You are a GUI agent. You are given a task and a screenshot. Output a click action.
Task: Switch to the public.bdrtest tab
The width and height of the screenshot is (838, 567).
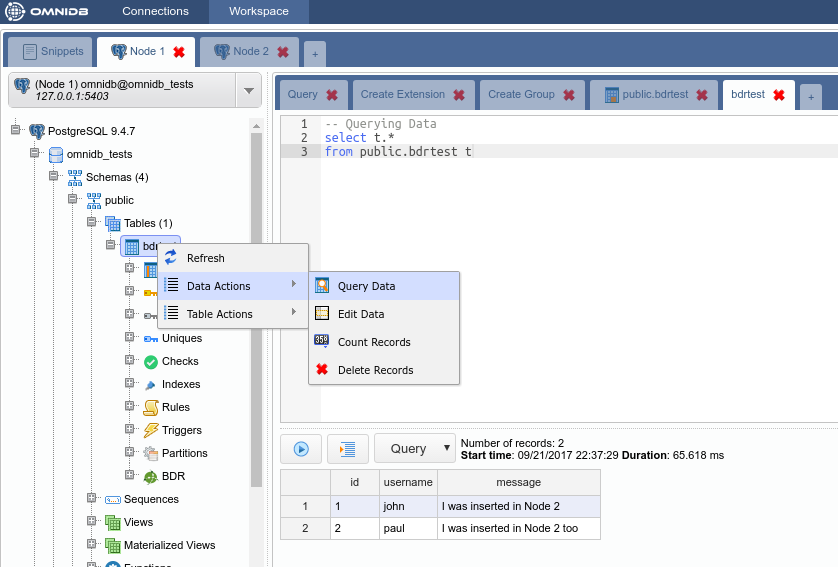click(654, 95)
